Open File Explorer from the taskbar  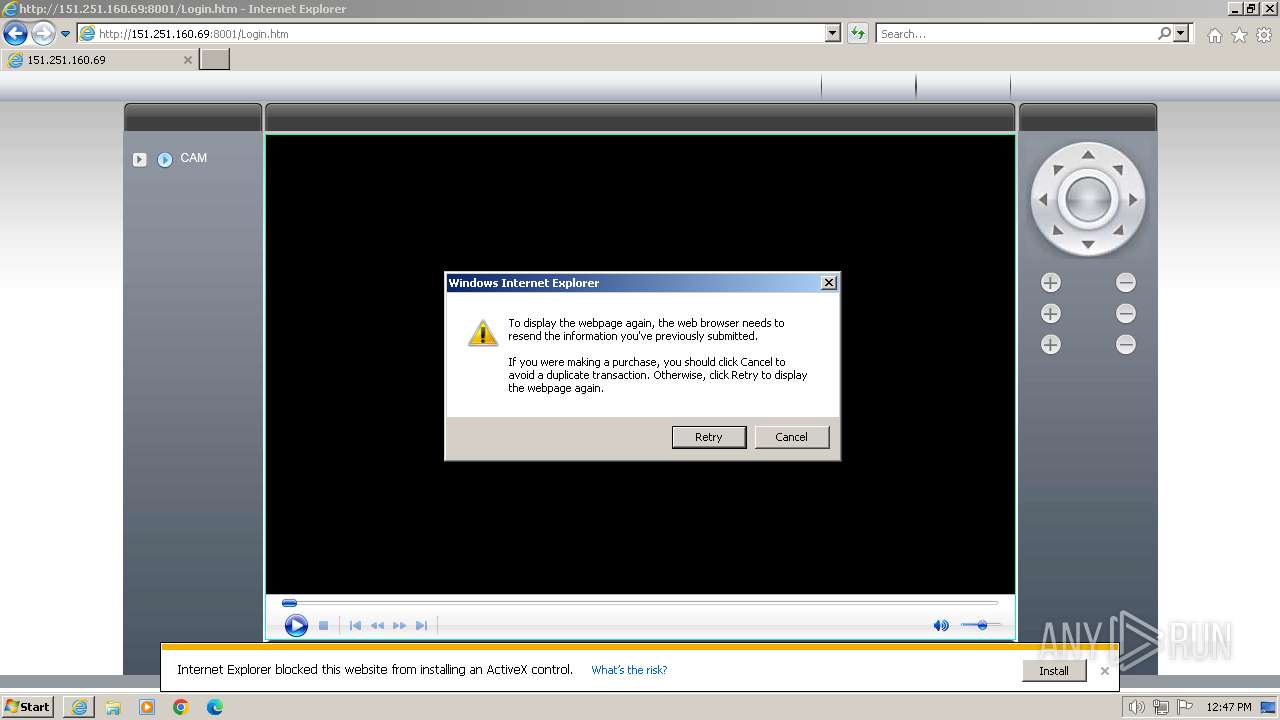(x=113, y=707)
